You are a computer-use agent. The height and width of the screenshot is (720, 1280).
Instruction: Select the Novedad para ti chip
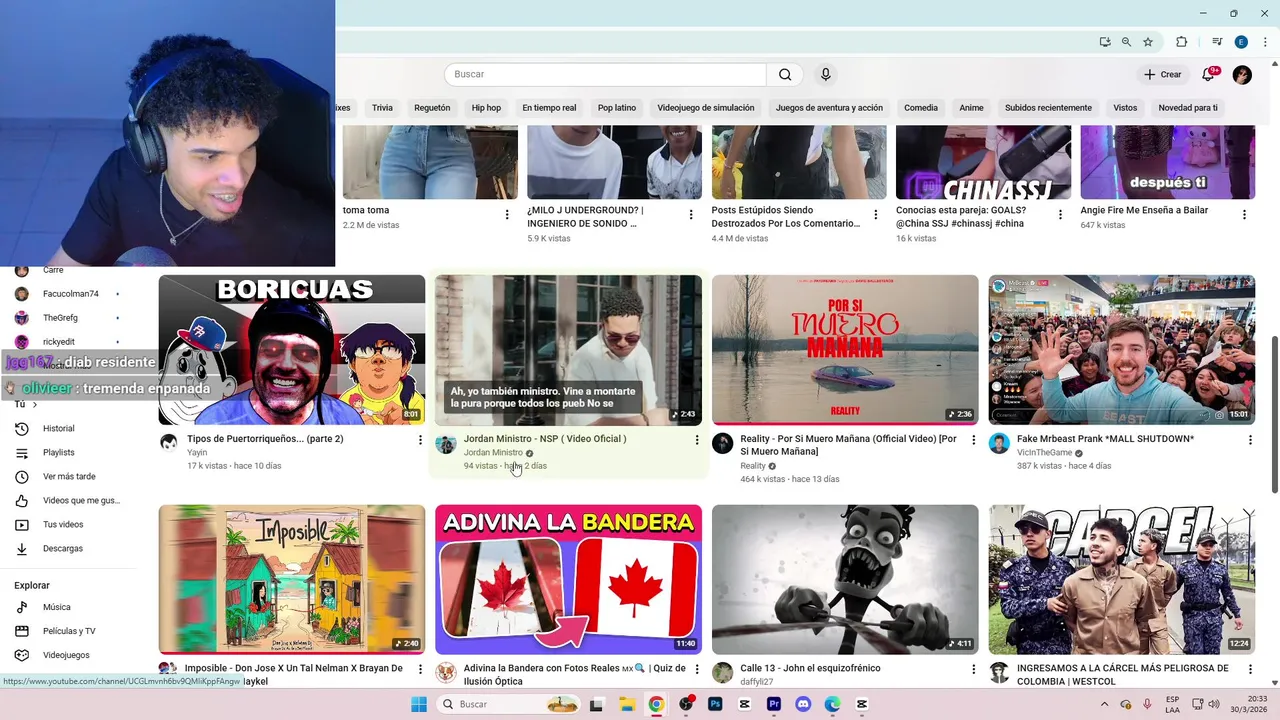tap(1188, 108)
